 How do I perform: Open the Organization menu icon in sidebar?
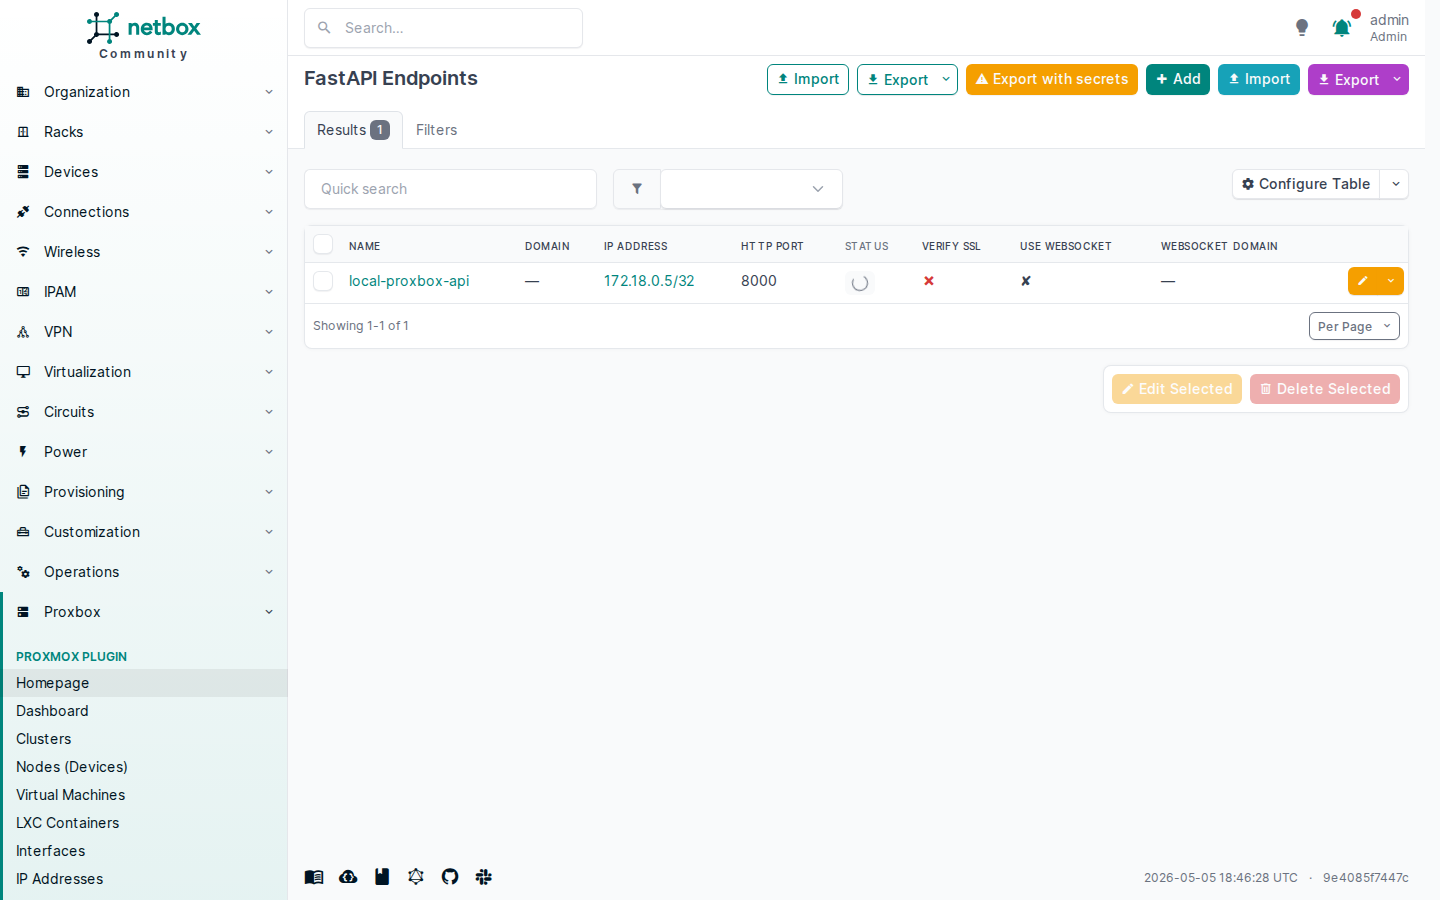pyautogui.click(x=23, y=92)
